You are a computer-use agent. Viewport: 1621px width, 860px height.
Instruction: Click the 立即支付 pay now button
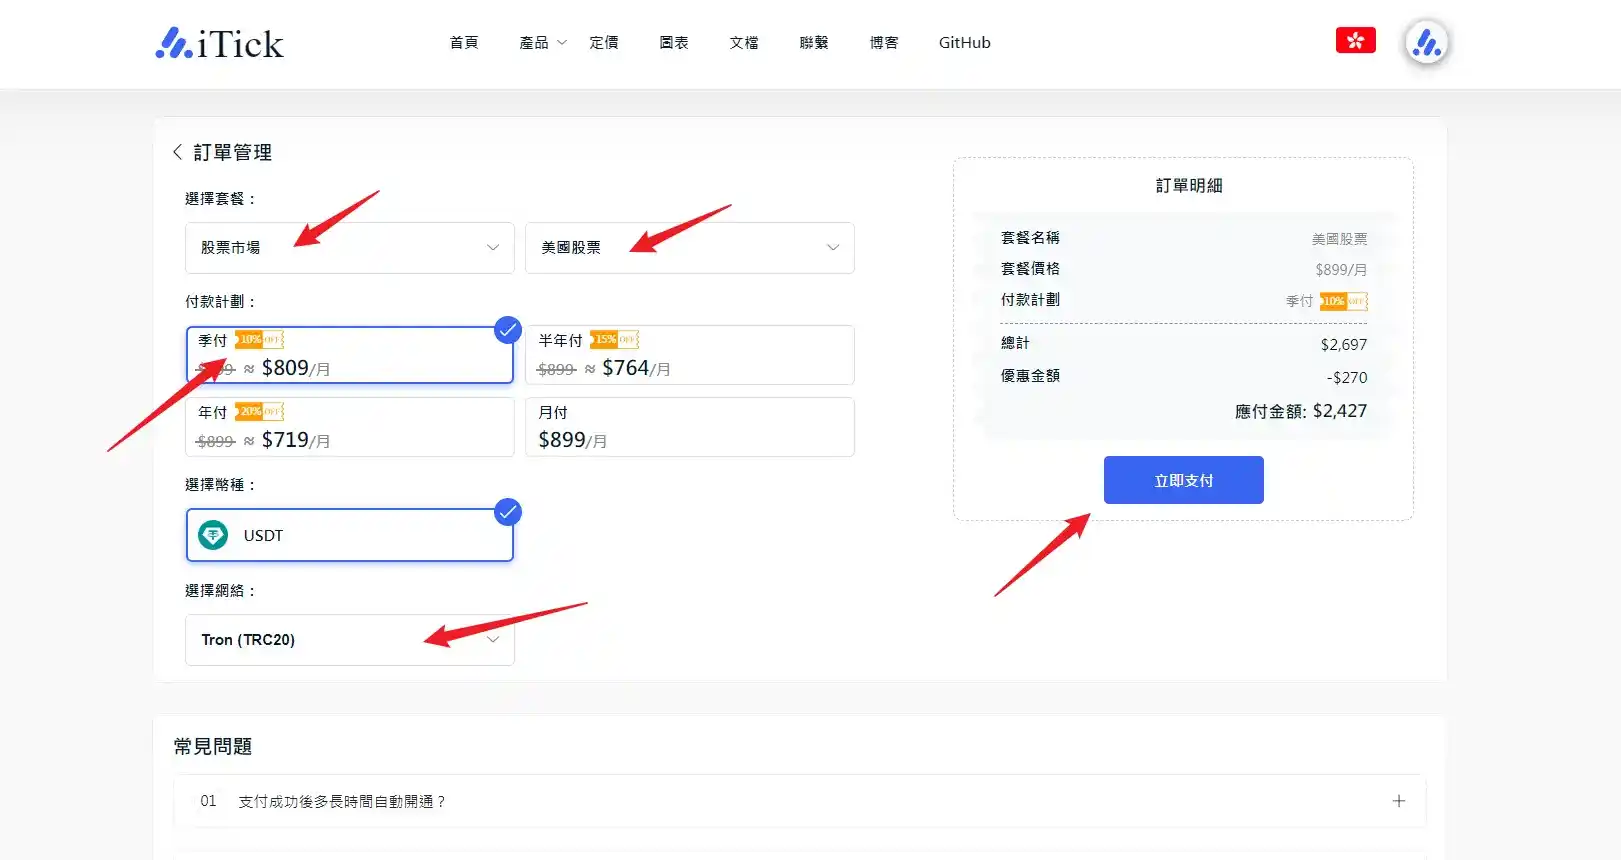point(1183,480)
